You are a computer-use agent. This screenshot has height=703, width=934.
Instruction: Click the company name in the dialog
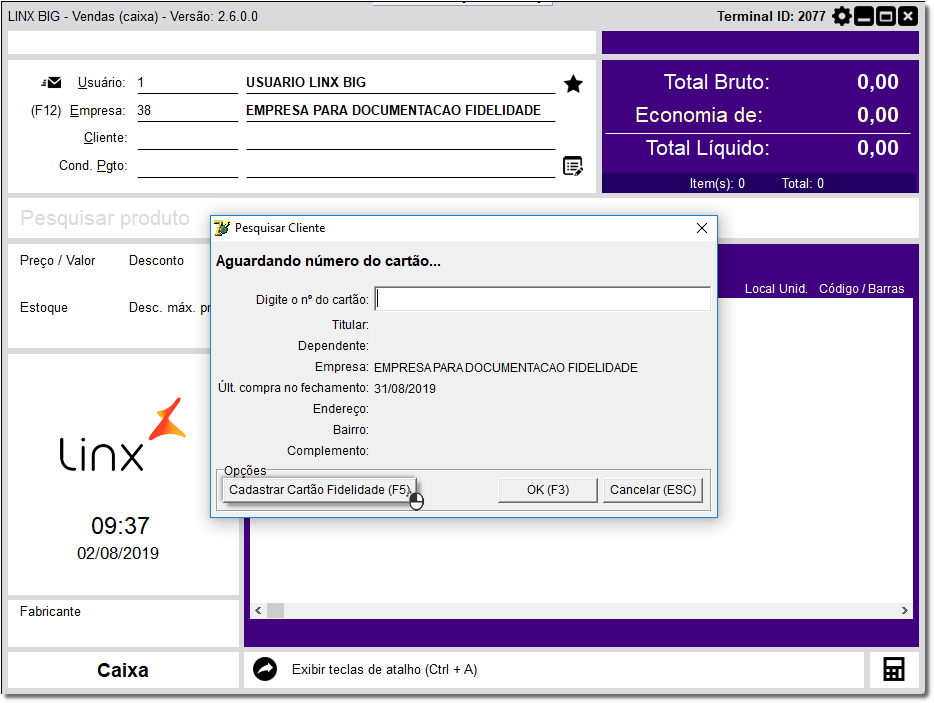(x=506, y=368)
